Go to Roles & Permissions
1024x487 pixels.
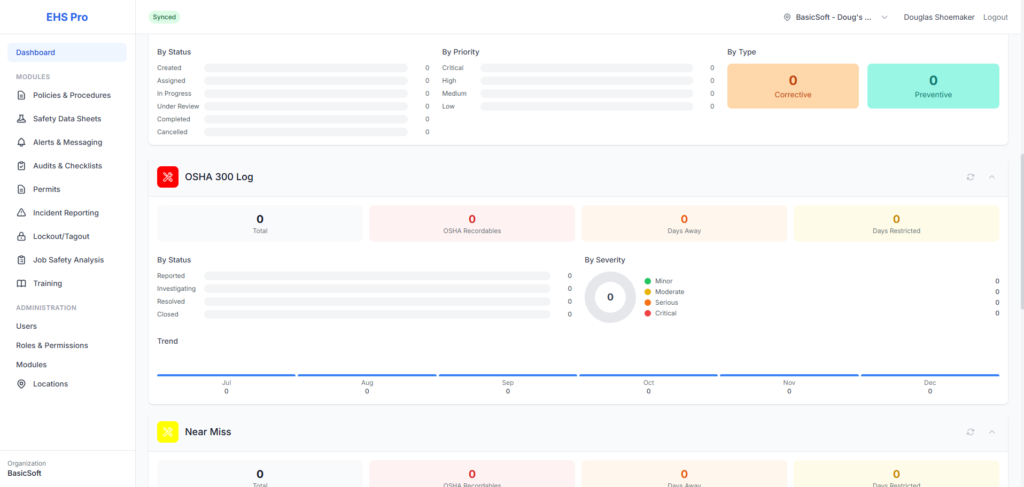coord(52,345)
